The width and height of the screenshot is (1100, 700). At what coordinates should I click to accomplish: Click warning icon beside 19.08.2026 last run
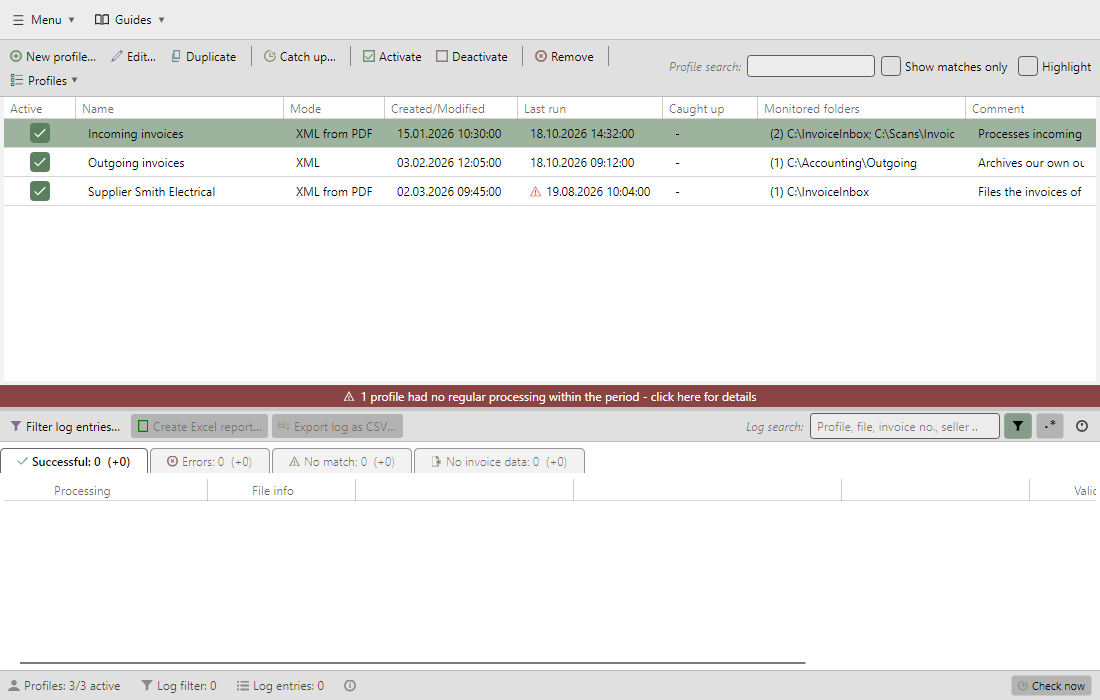tap(535, 191)
